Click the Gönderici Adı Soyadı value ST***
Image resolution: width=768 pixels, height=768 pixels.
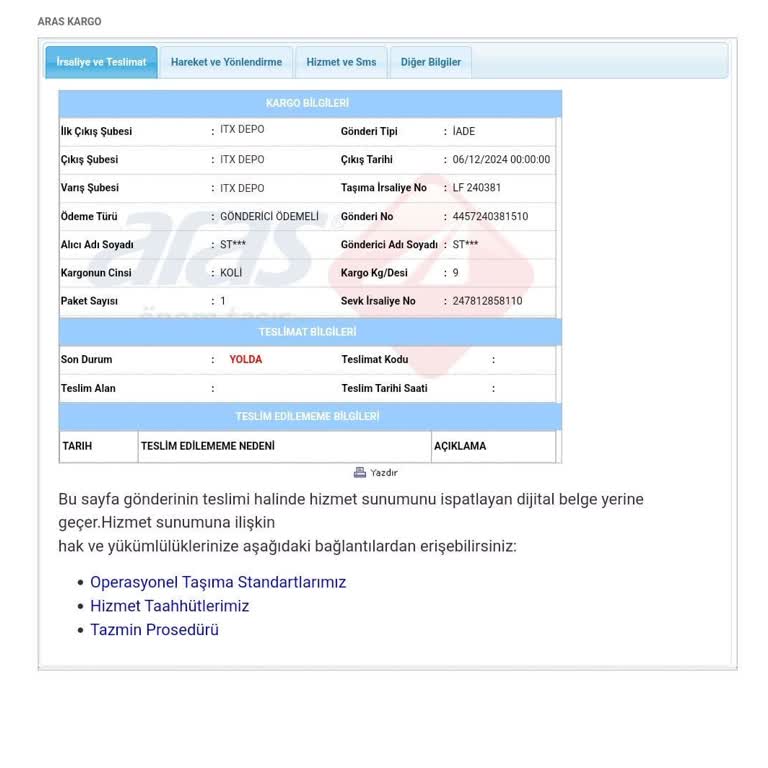coord(465,244)
